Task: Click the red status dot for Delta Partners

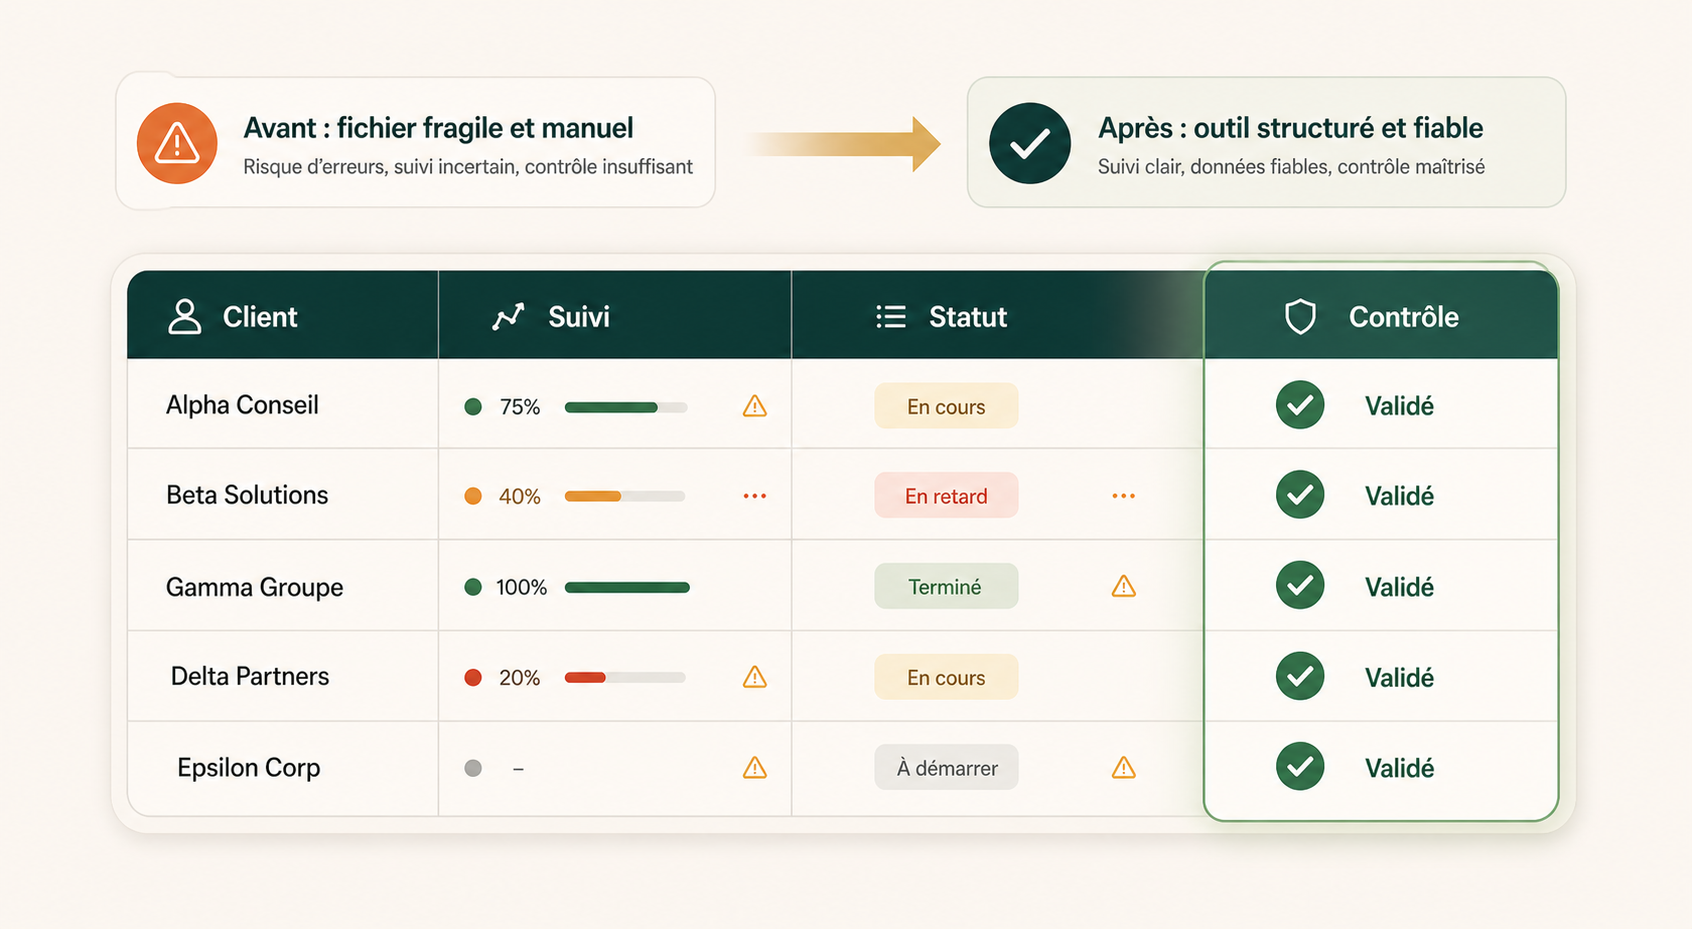Action: tap(473, 678)
